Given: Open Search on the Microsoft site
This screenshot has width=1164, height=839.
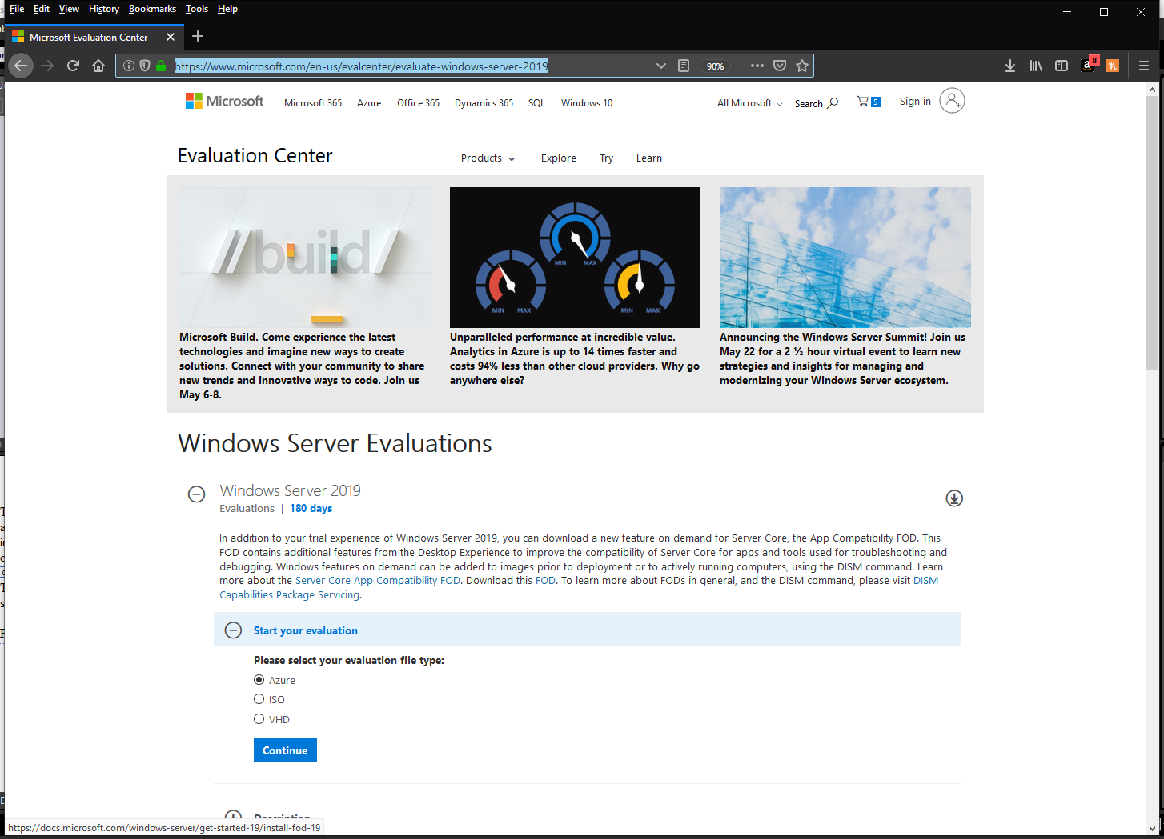Looking at the screenshot, I should click(x=816, y=102).
